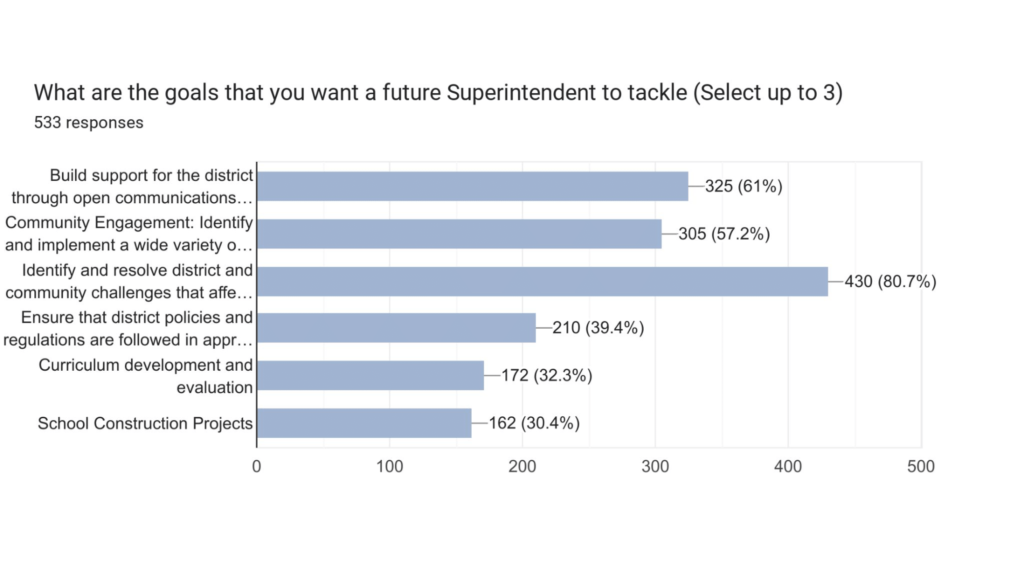This screenshot has width=1024, height=576.
Task: Click the "305 (57.2%)" value label
Action: click(725, 234)
